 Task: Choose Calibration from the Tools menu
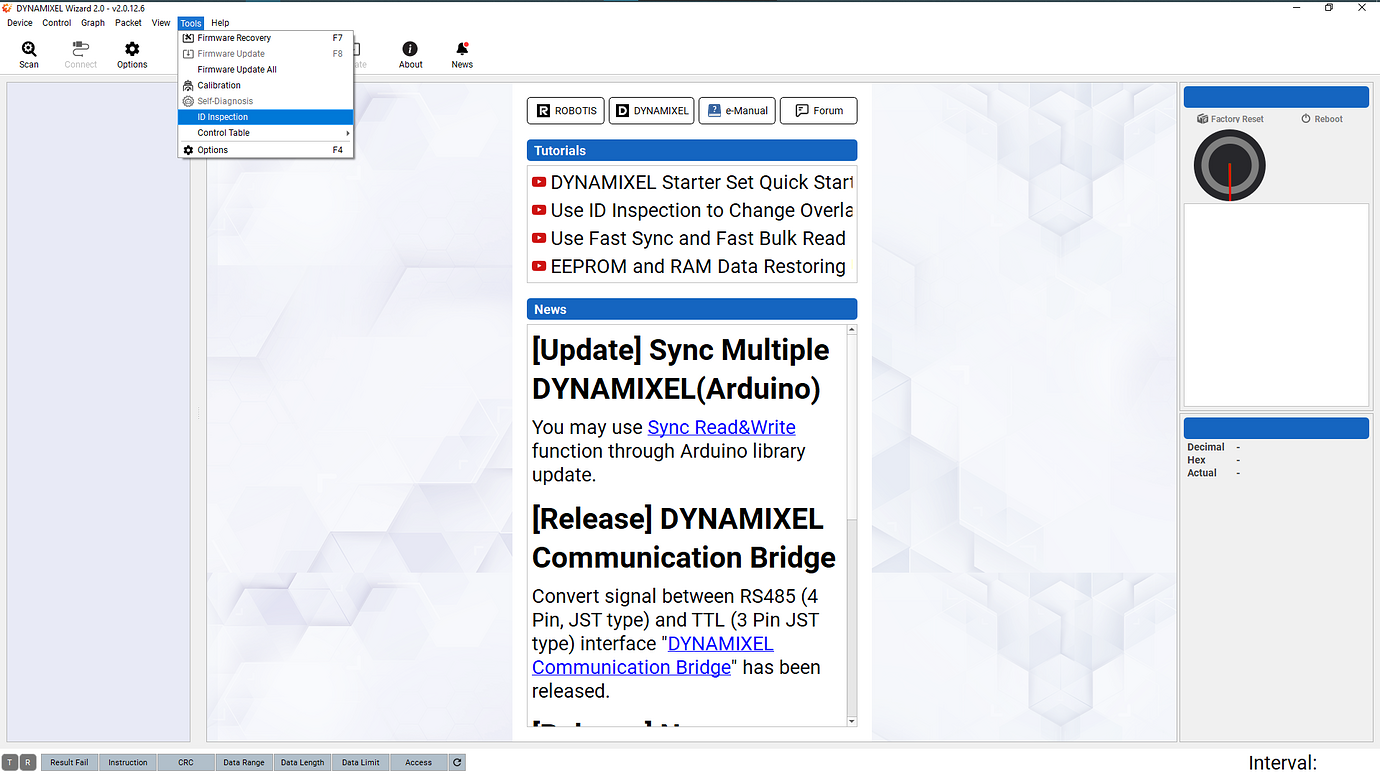coord(219,85)
